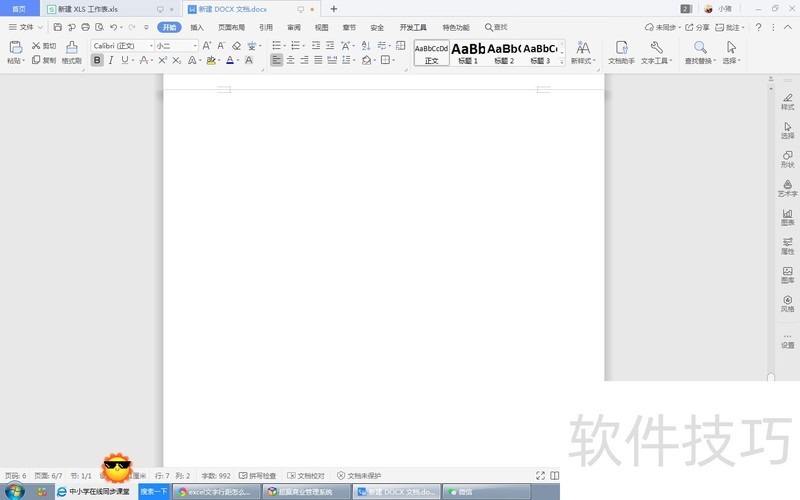Toggle Italic formatting button
Image resolution: width=800 pixels, height=500 pixels.
click(x=111, y=60)
